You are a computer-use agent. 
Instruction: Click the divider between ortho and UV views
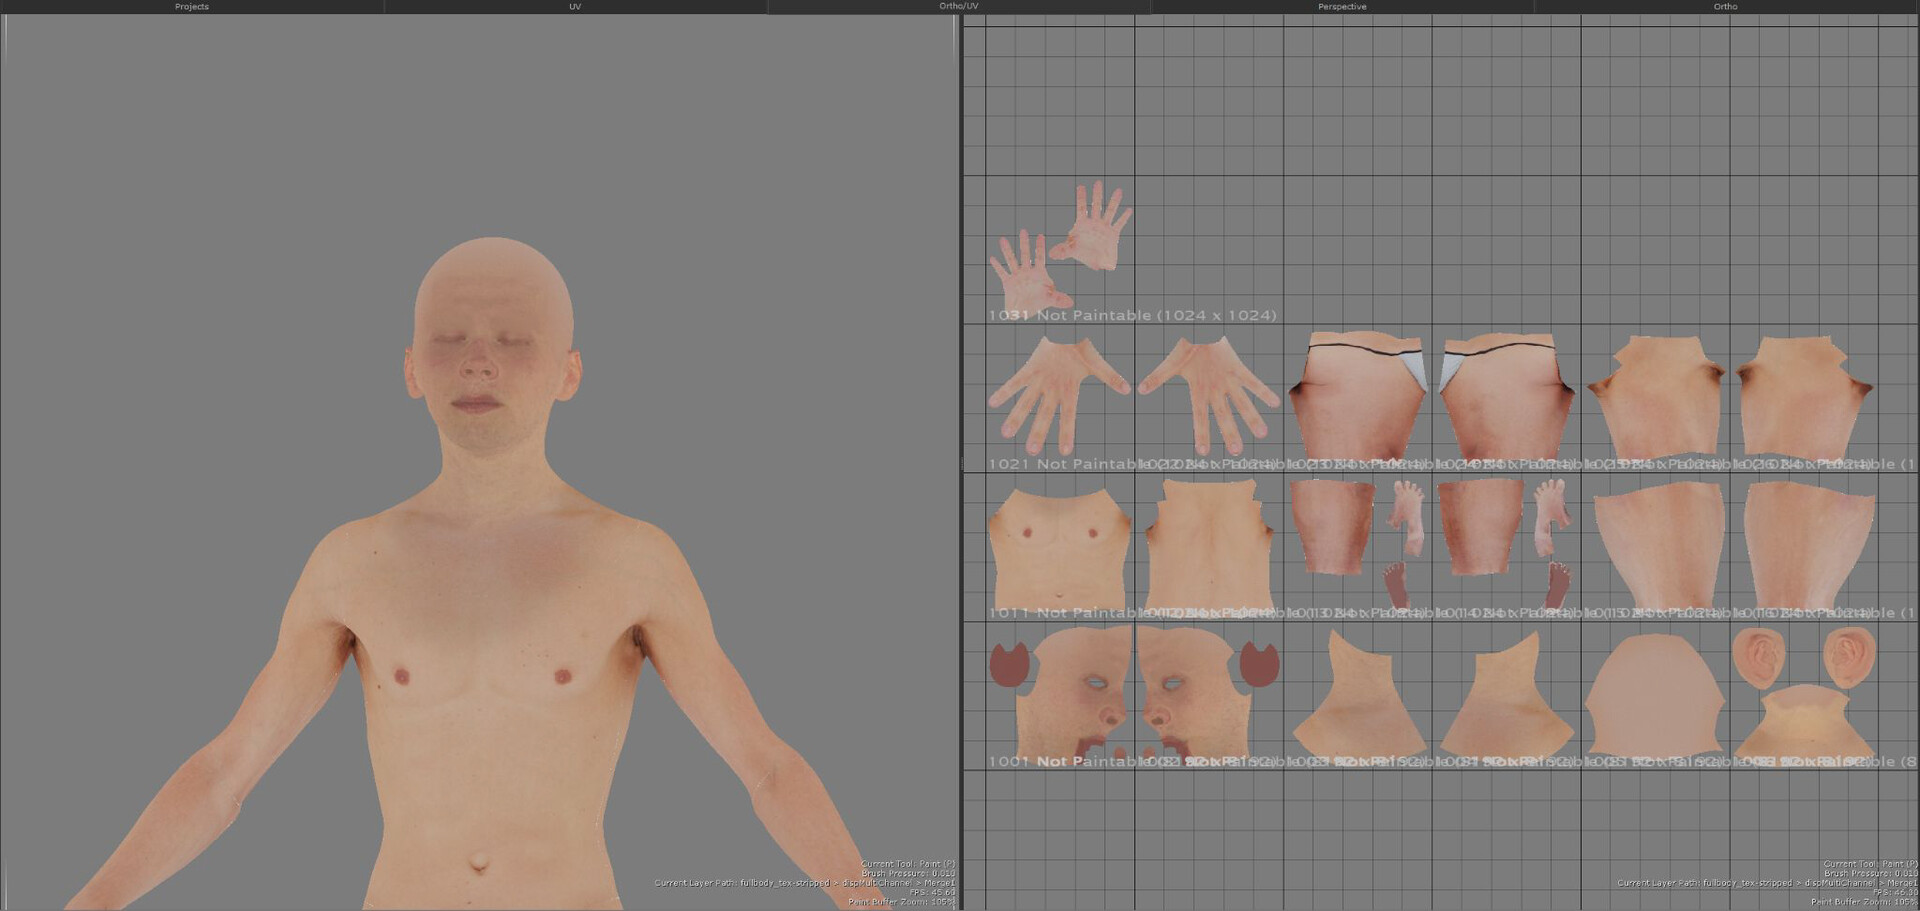click(960, 460)
